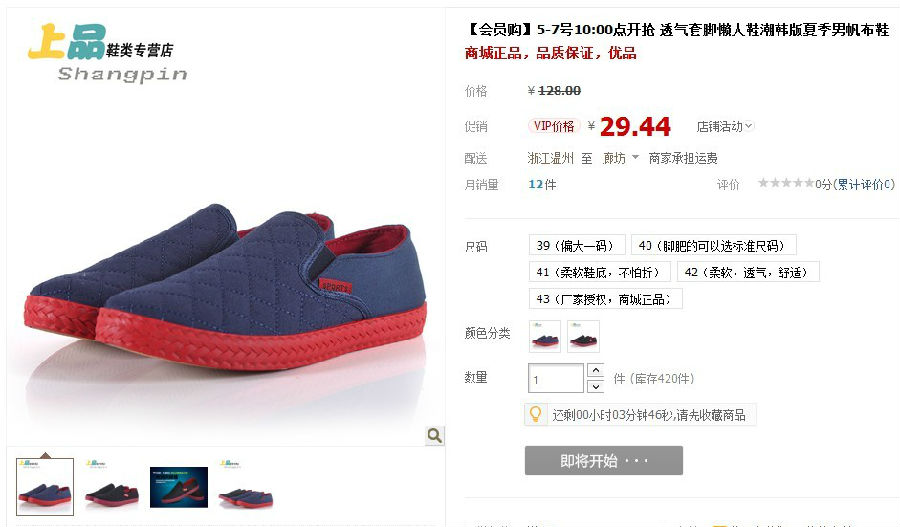Click the quantity input field
The image size is (900, 527).
[556, 378]
